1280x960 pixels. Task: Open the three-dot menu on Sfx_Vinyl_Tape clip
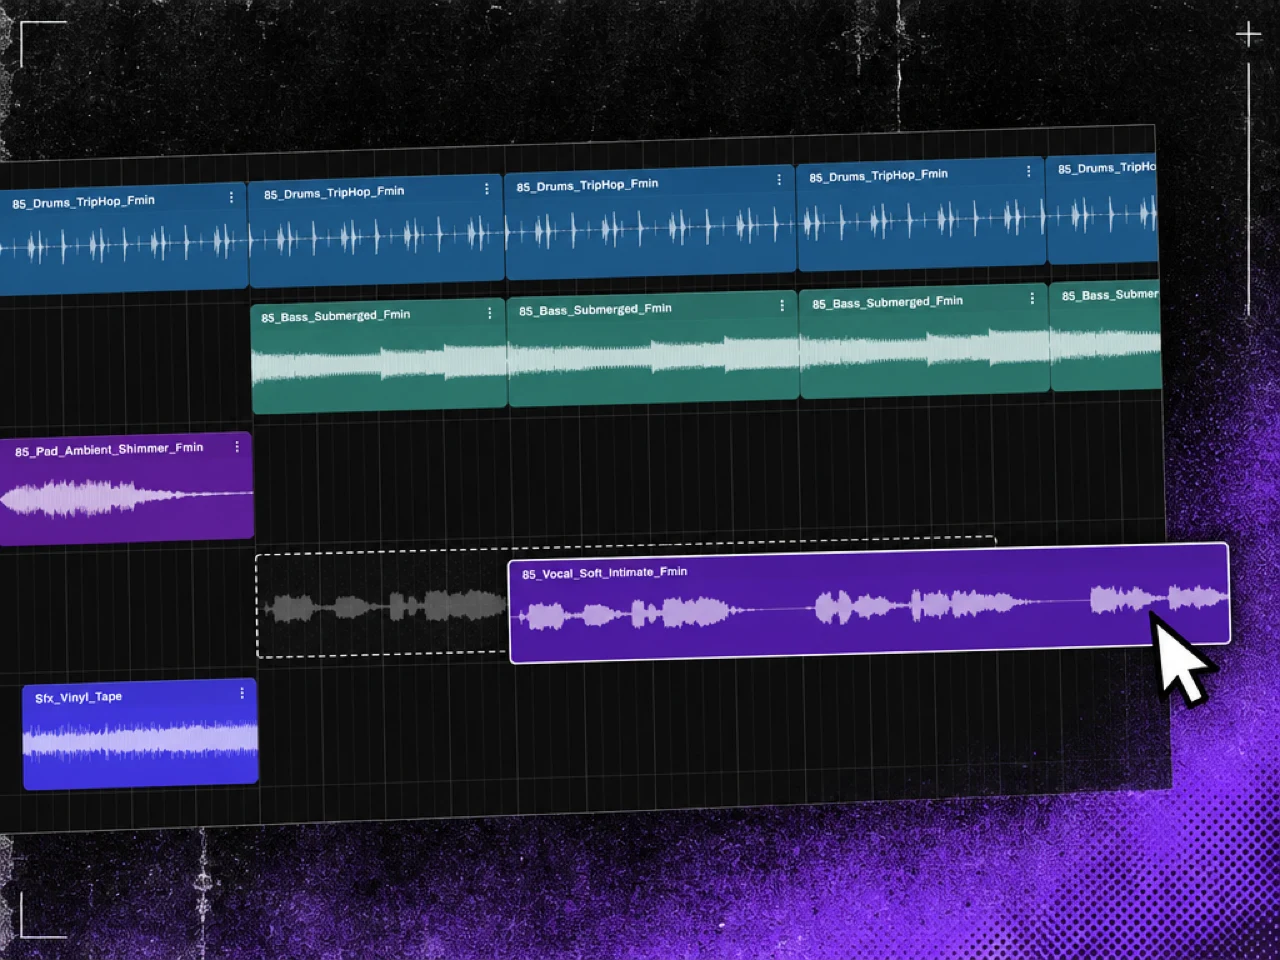(242, 693)
